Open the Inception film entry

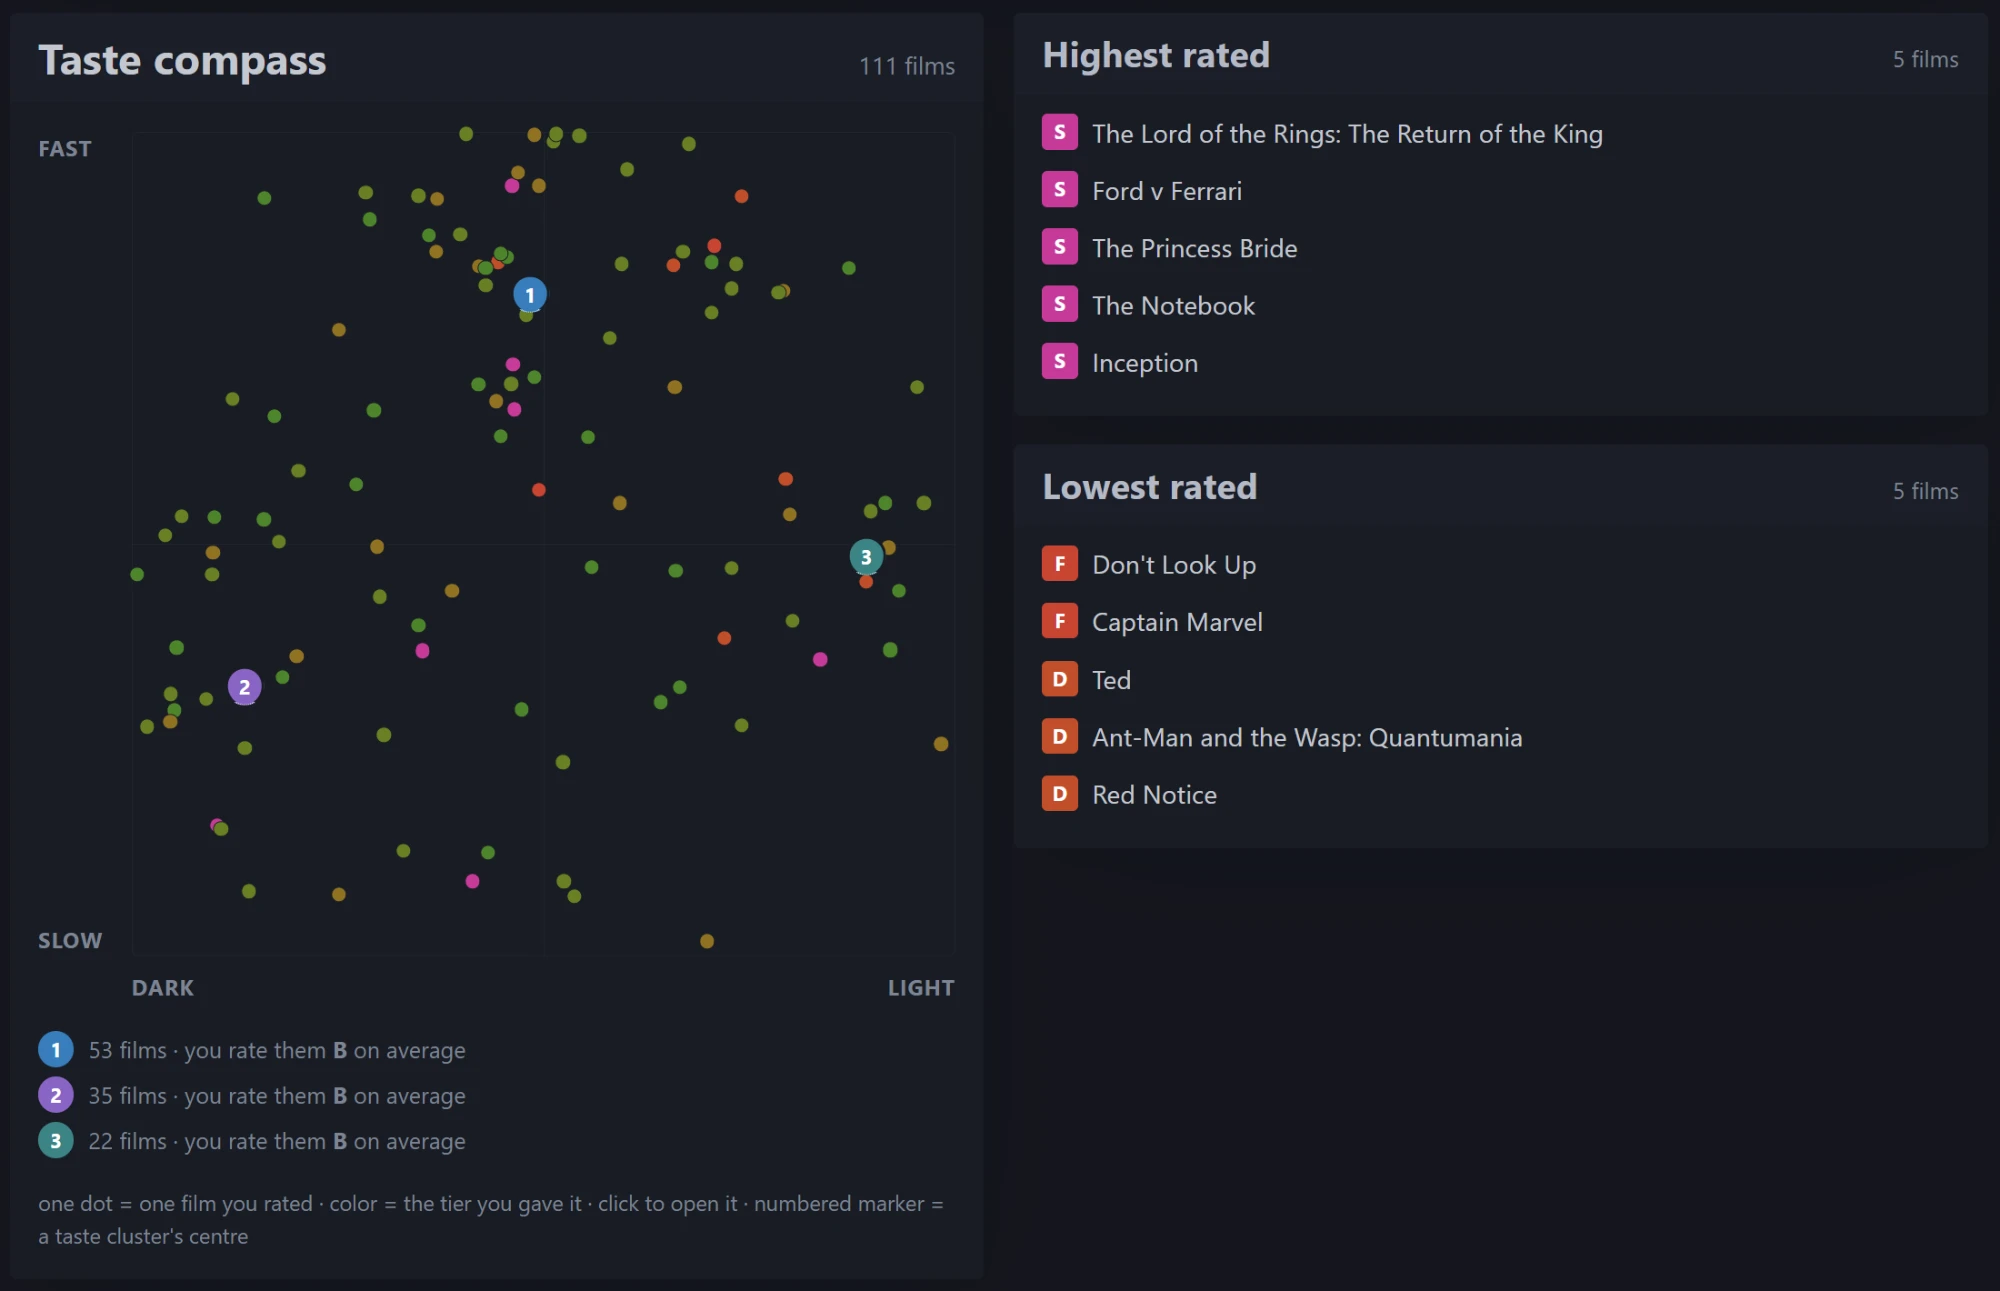point(1145,363)
